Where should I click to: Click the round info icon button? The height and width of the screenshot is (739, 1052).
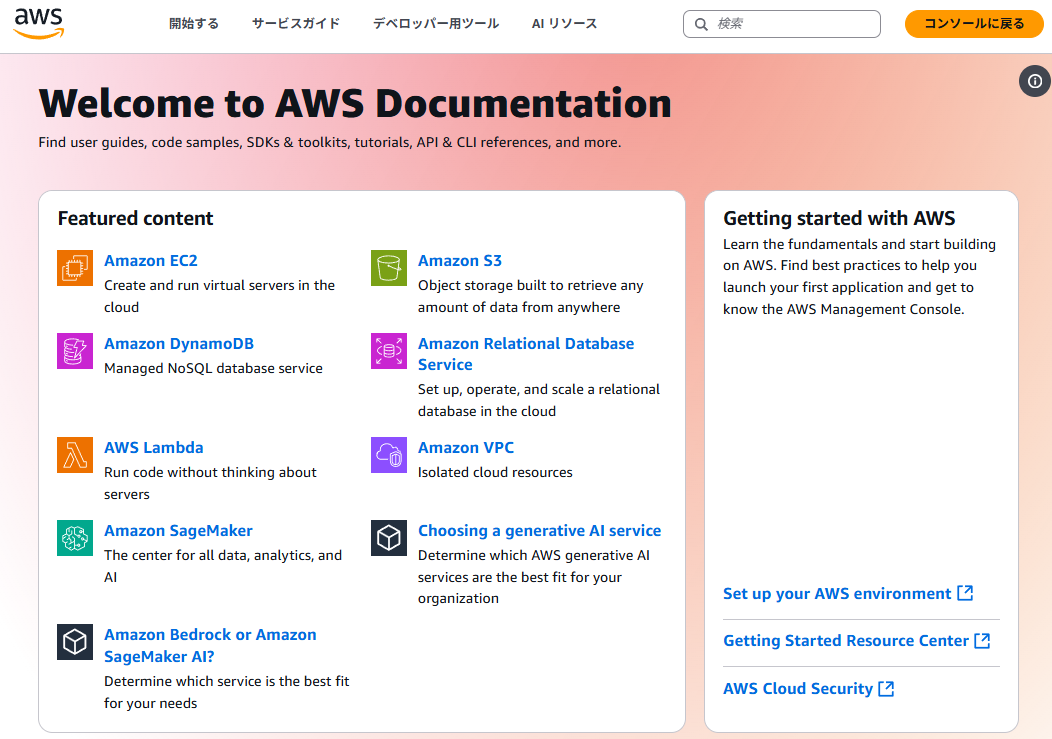tap(1035, 81)
